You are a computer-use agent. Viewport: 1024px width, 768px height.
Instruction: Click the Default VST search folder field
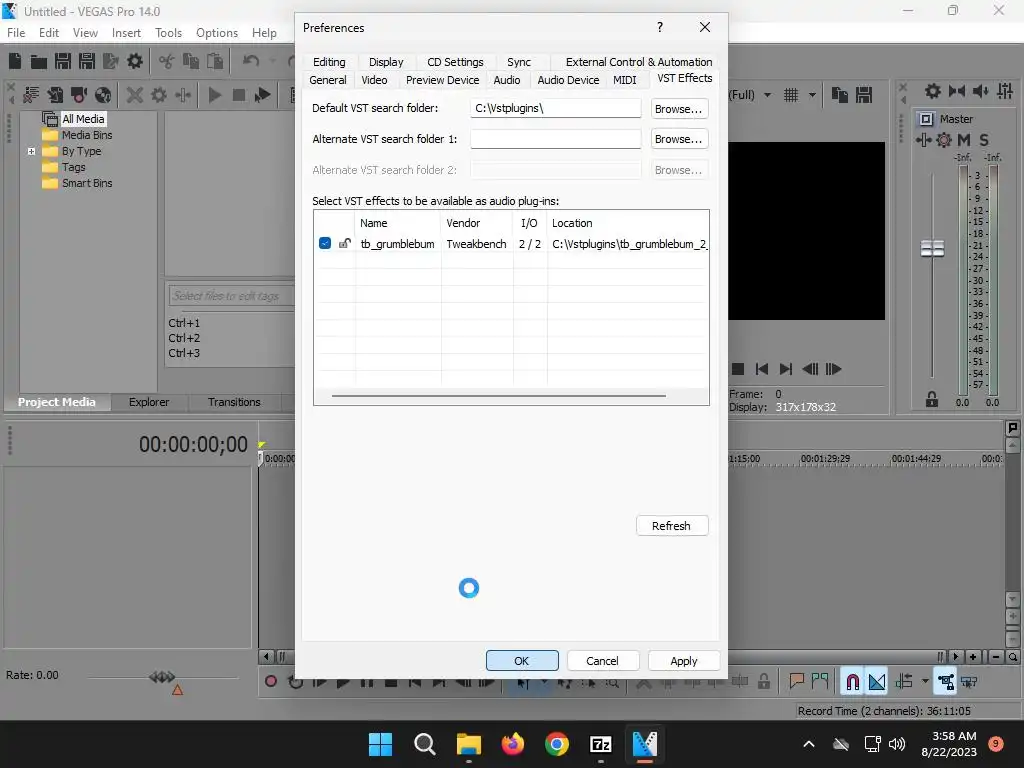(x=556, y=108)
